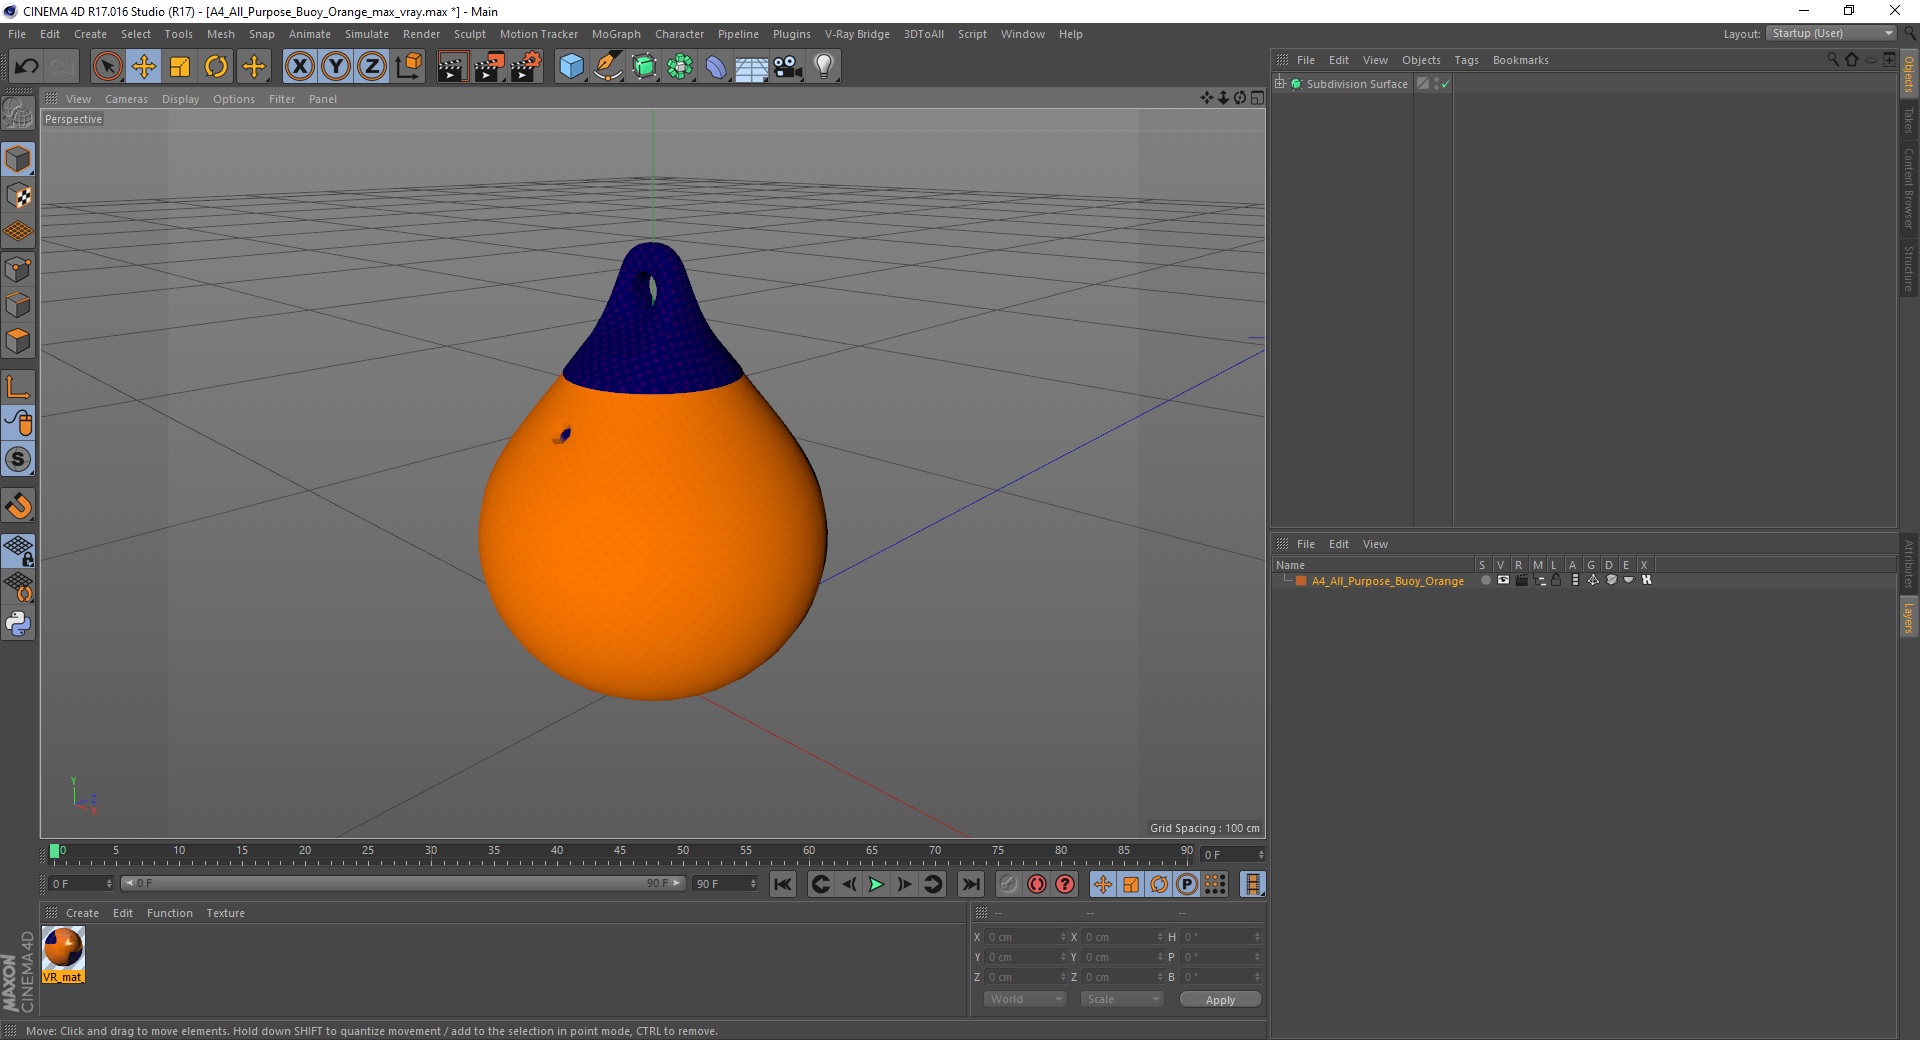The height and width of the screenshot is (1040, 1920).
Task: Jump to the animation end
Action: point(970,884)
